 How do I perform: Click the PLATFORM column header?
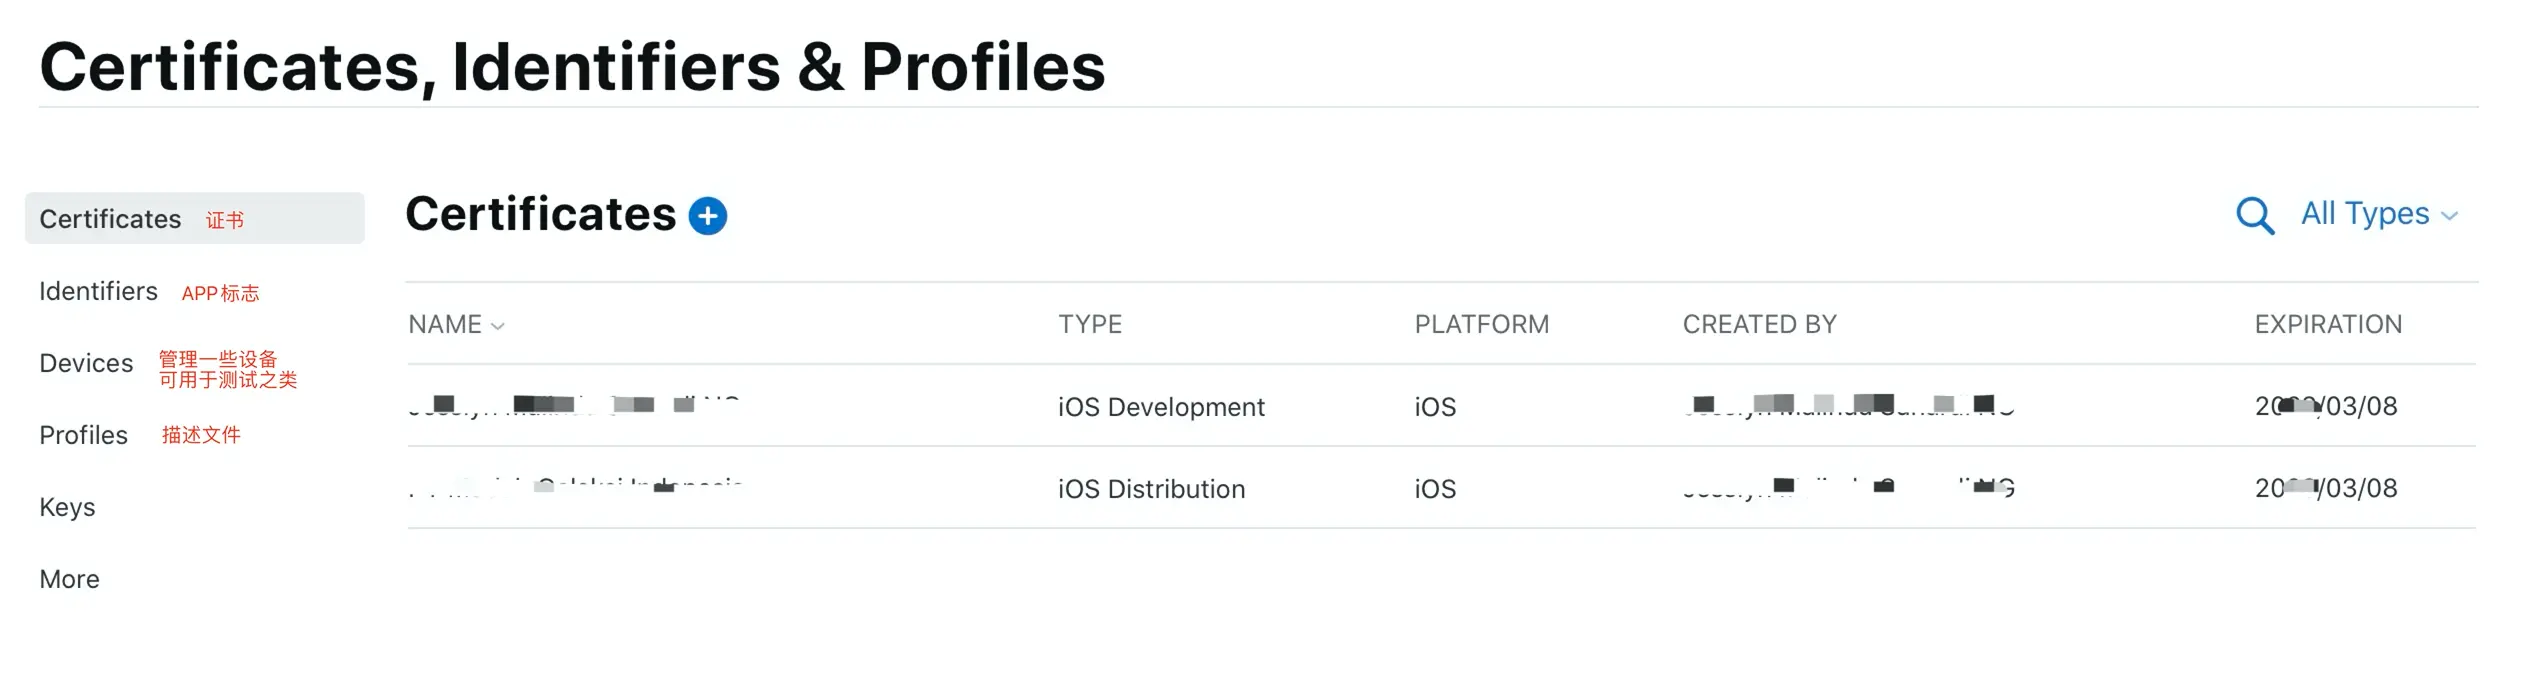click(1481, 325)
